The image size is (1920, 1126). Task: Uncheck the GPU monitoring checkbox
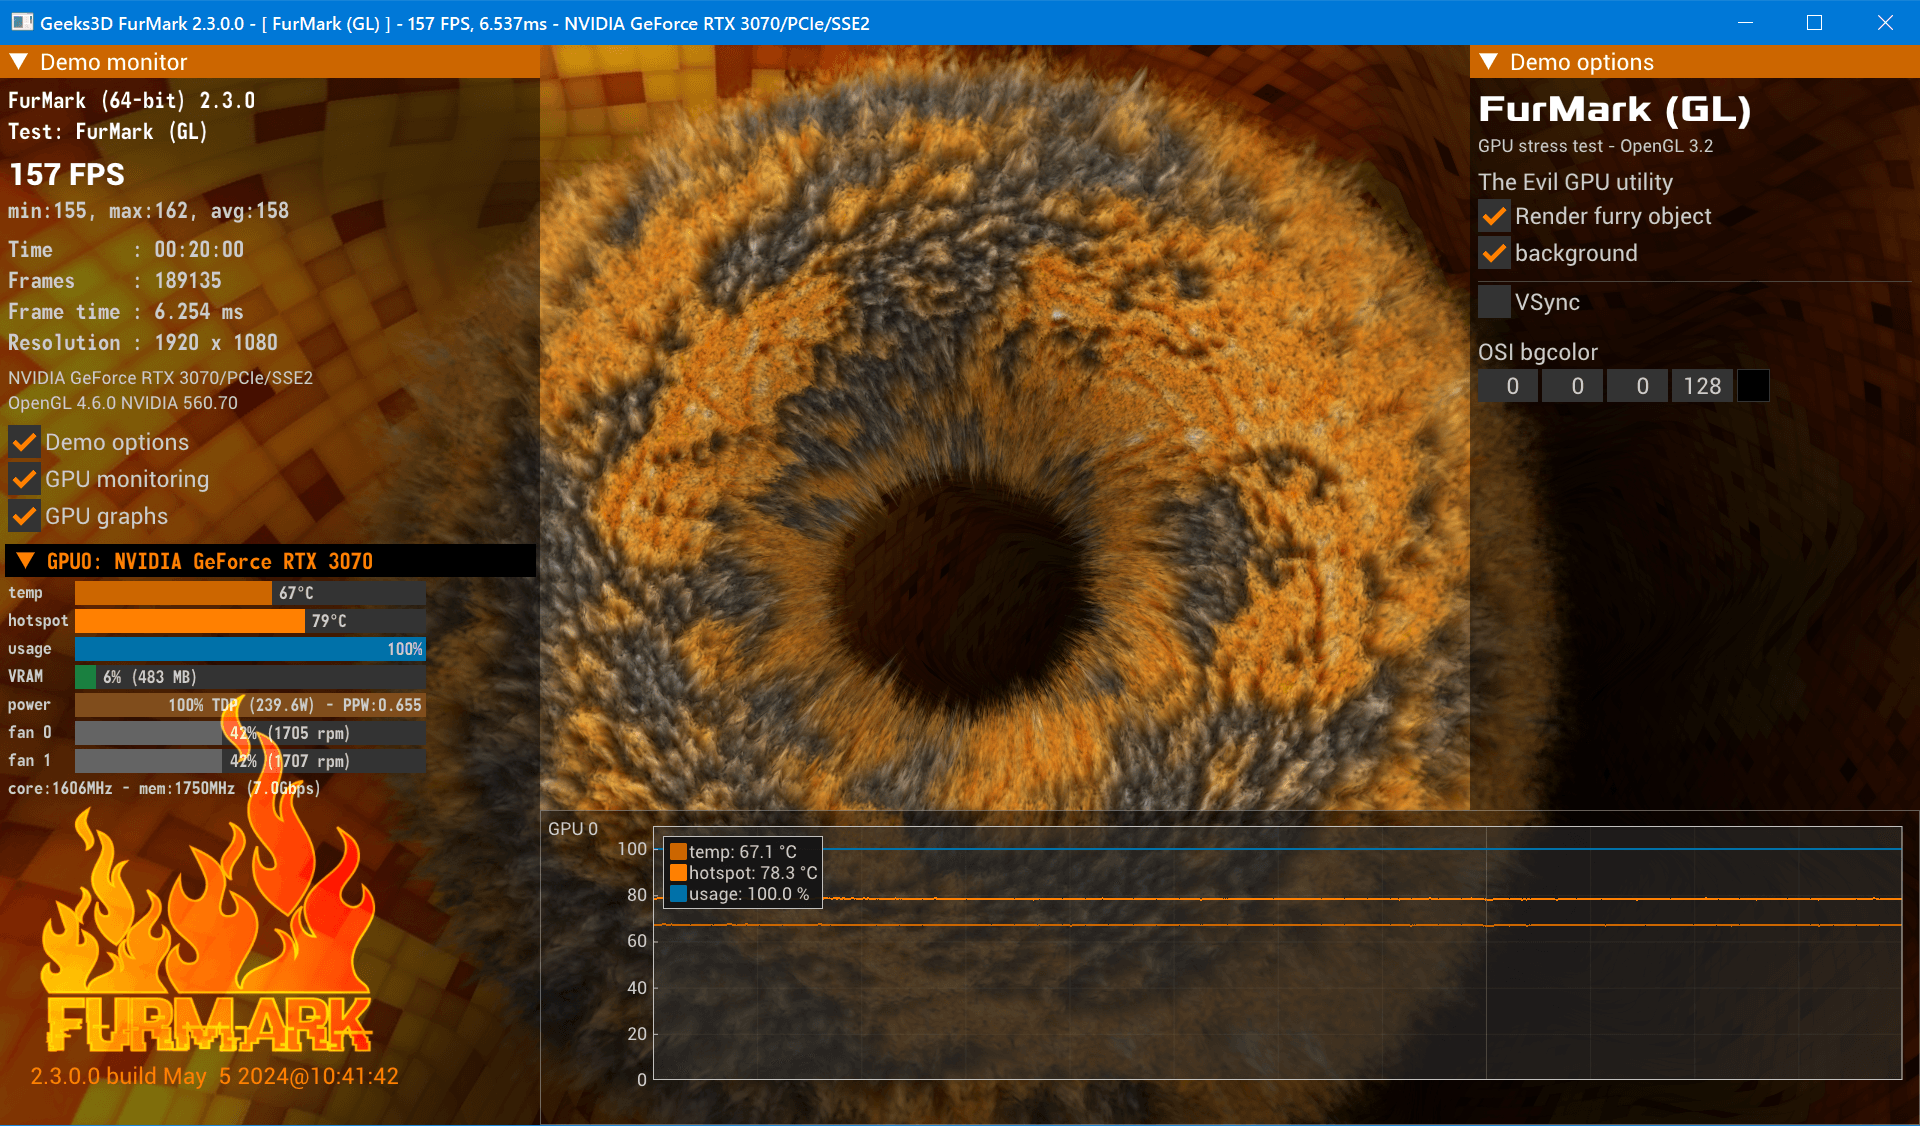pos(25,479)
